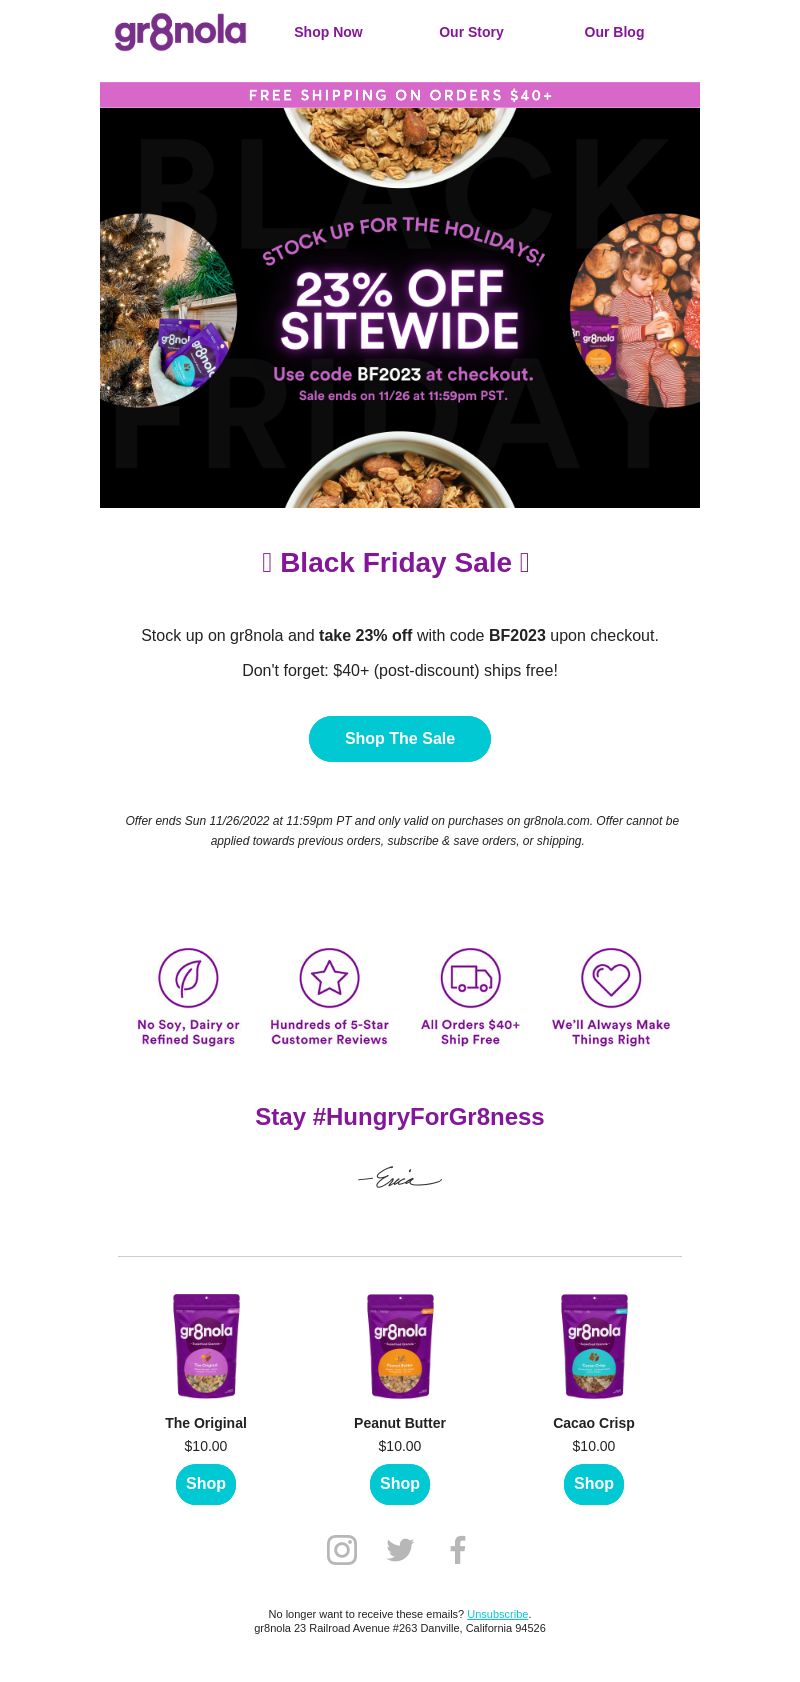Select the Cacao Crisp bag image

[594, 1346]
